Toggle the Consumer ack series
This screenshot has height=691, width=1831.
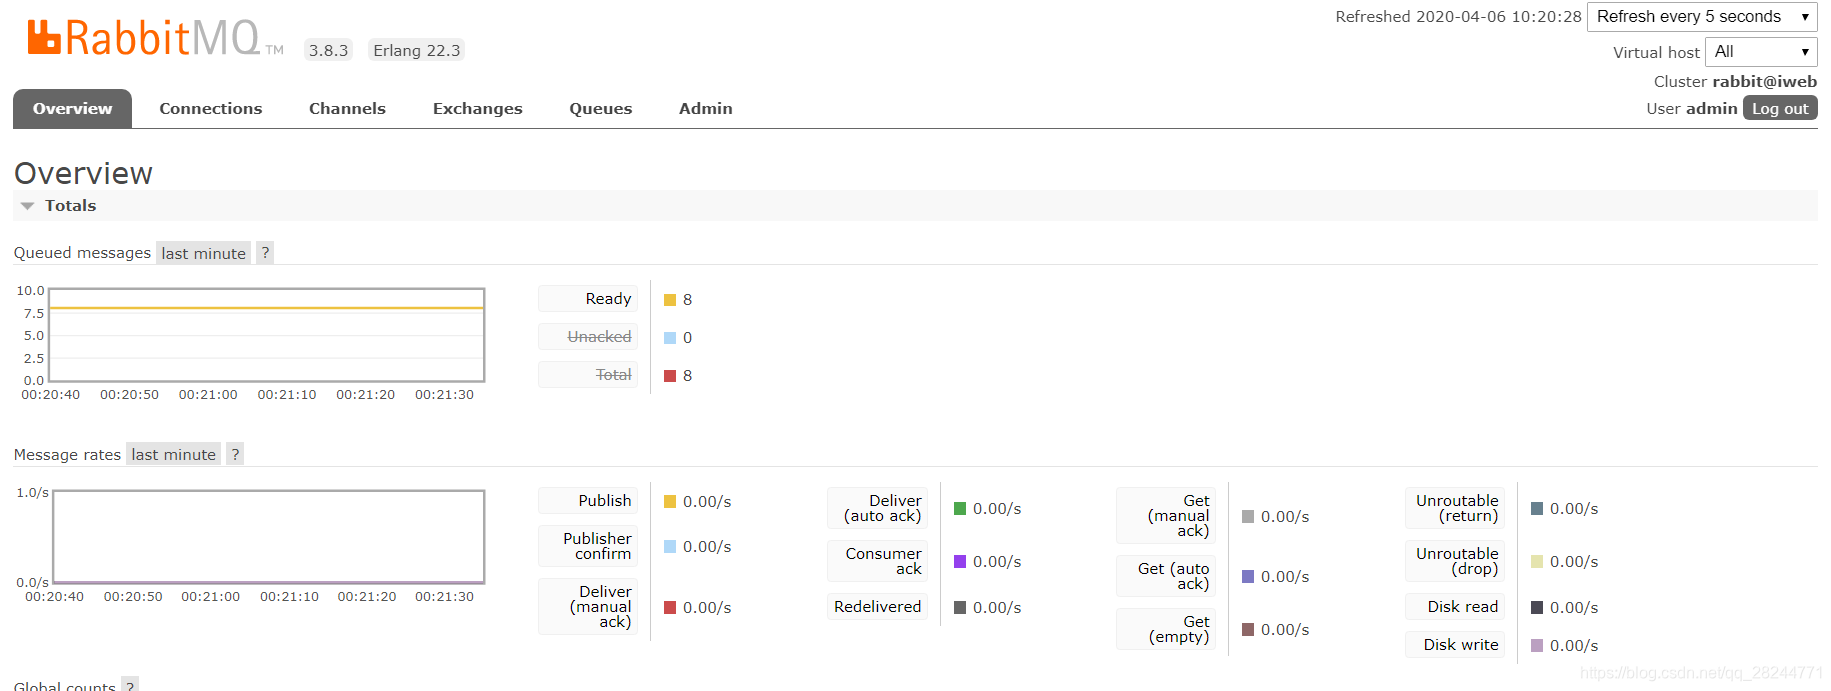point(878,561)
